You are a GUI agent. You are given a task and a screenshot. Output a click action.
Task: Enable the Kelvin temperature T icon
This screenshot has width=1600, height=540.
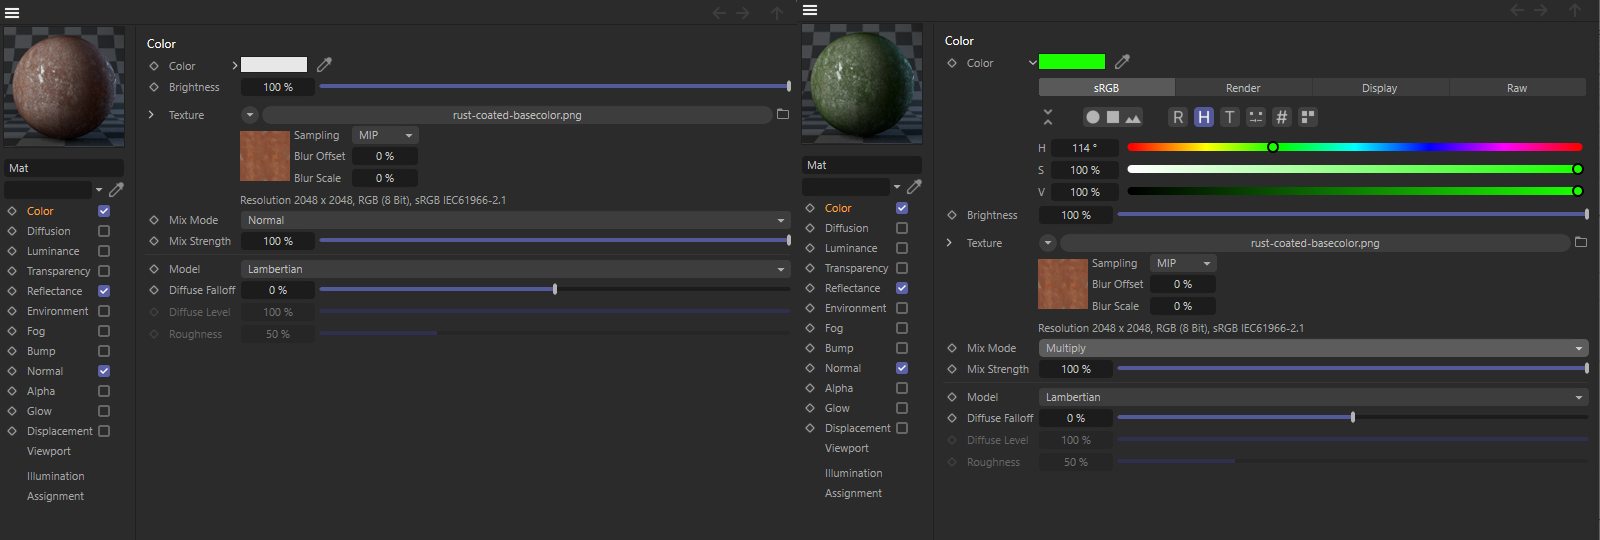(x=1230, y=117)
